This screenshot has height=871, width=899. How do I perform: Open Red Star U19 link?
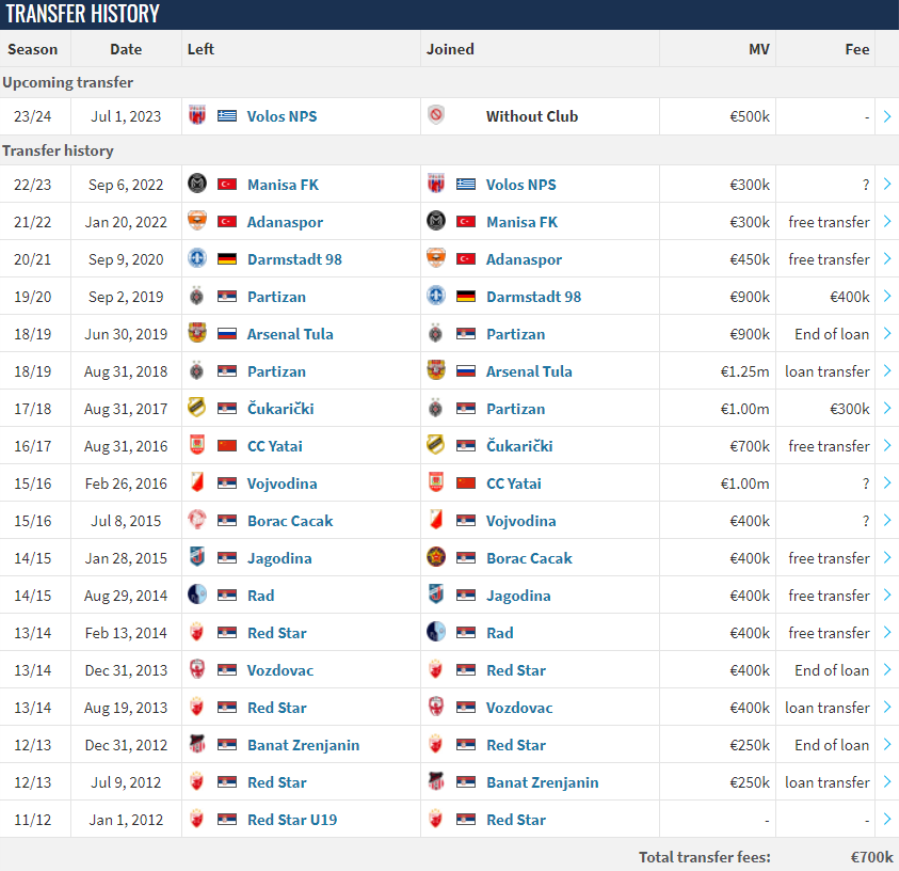click(x=292, y=819)
